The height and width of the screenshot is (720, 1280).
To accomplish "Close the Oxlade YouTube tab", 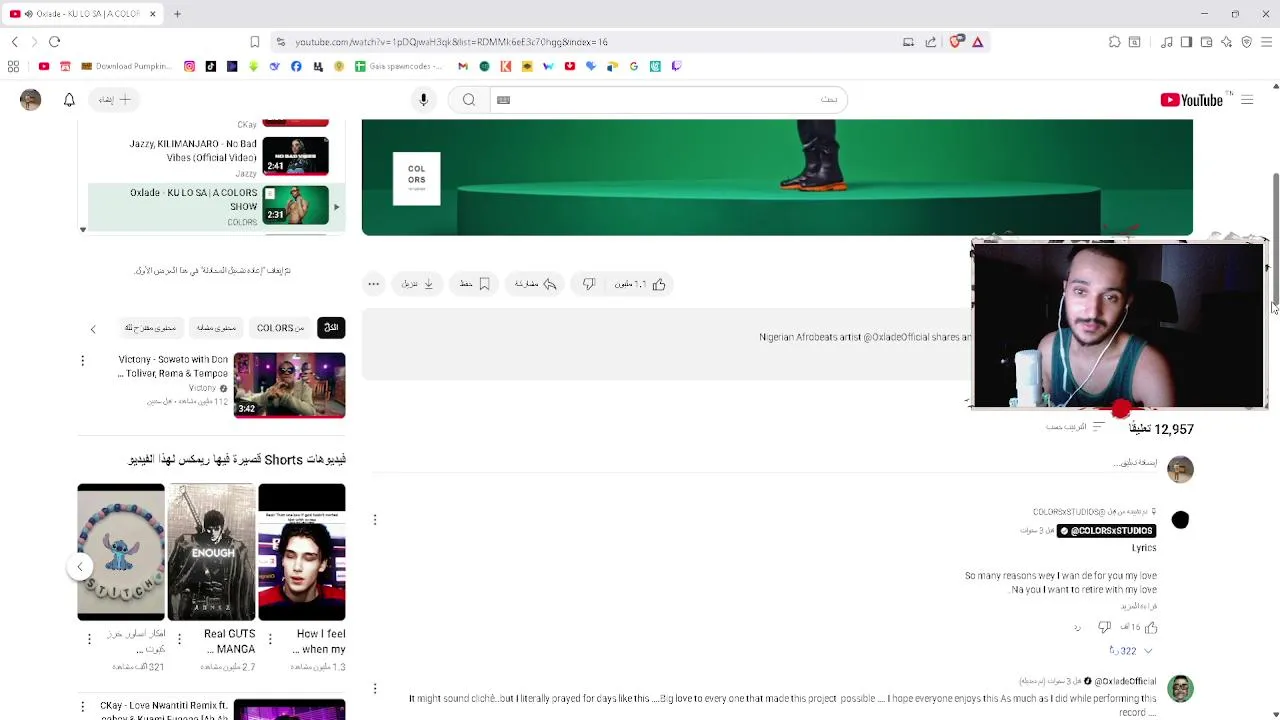I will tap(153, 14).
